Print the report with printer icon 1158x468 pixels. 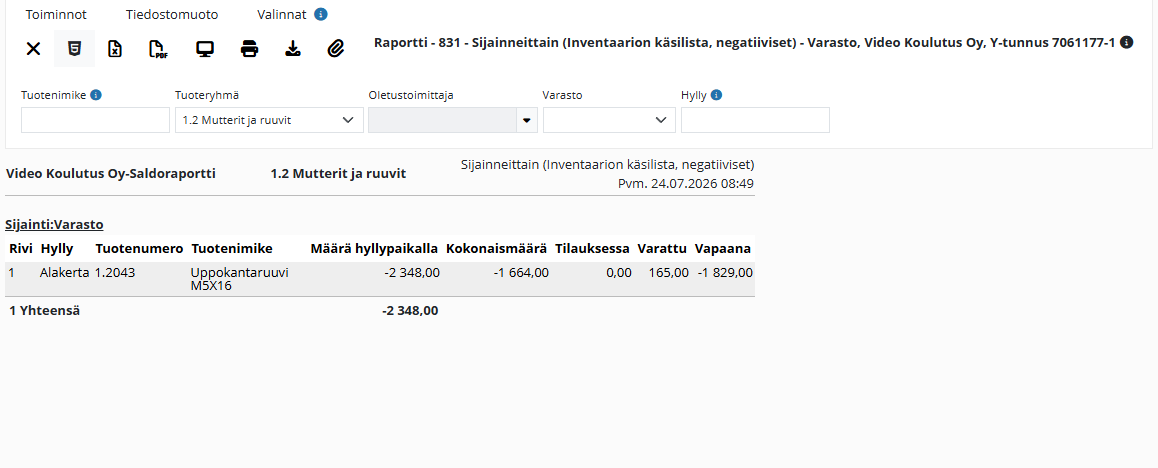pos(250,49)
